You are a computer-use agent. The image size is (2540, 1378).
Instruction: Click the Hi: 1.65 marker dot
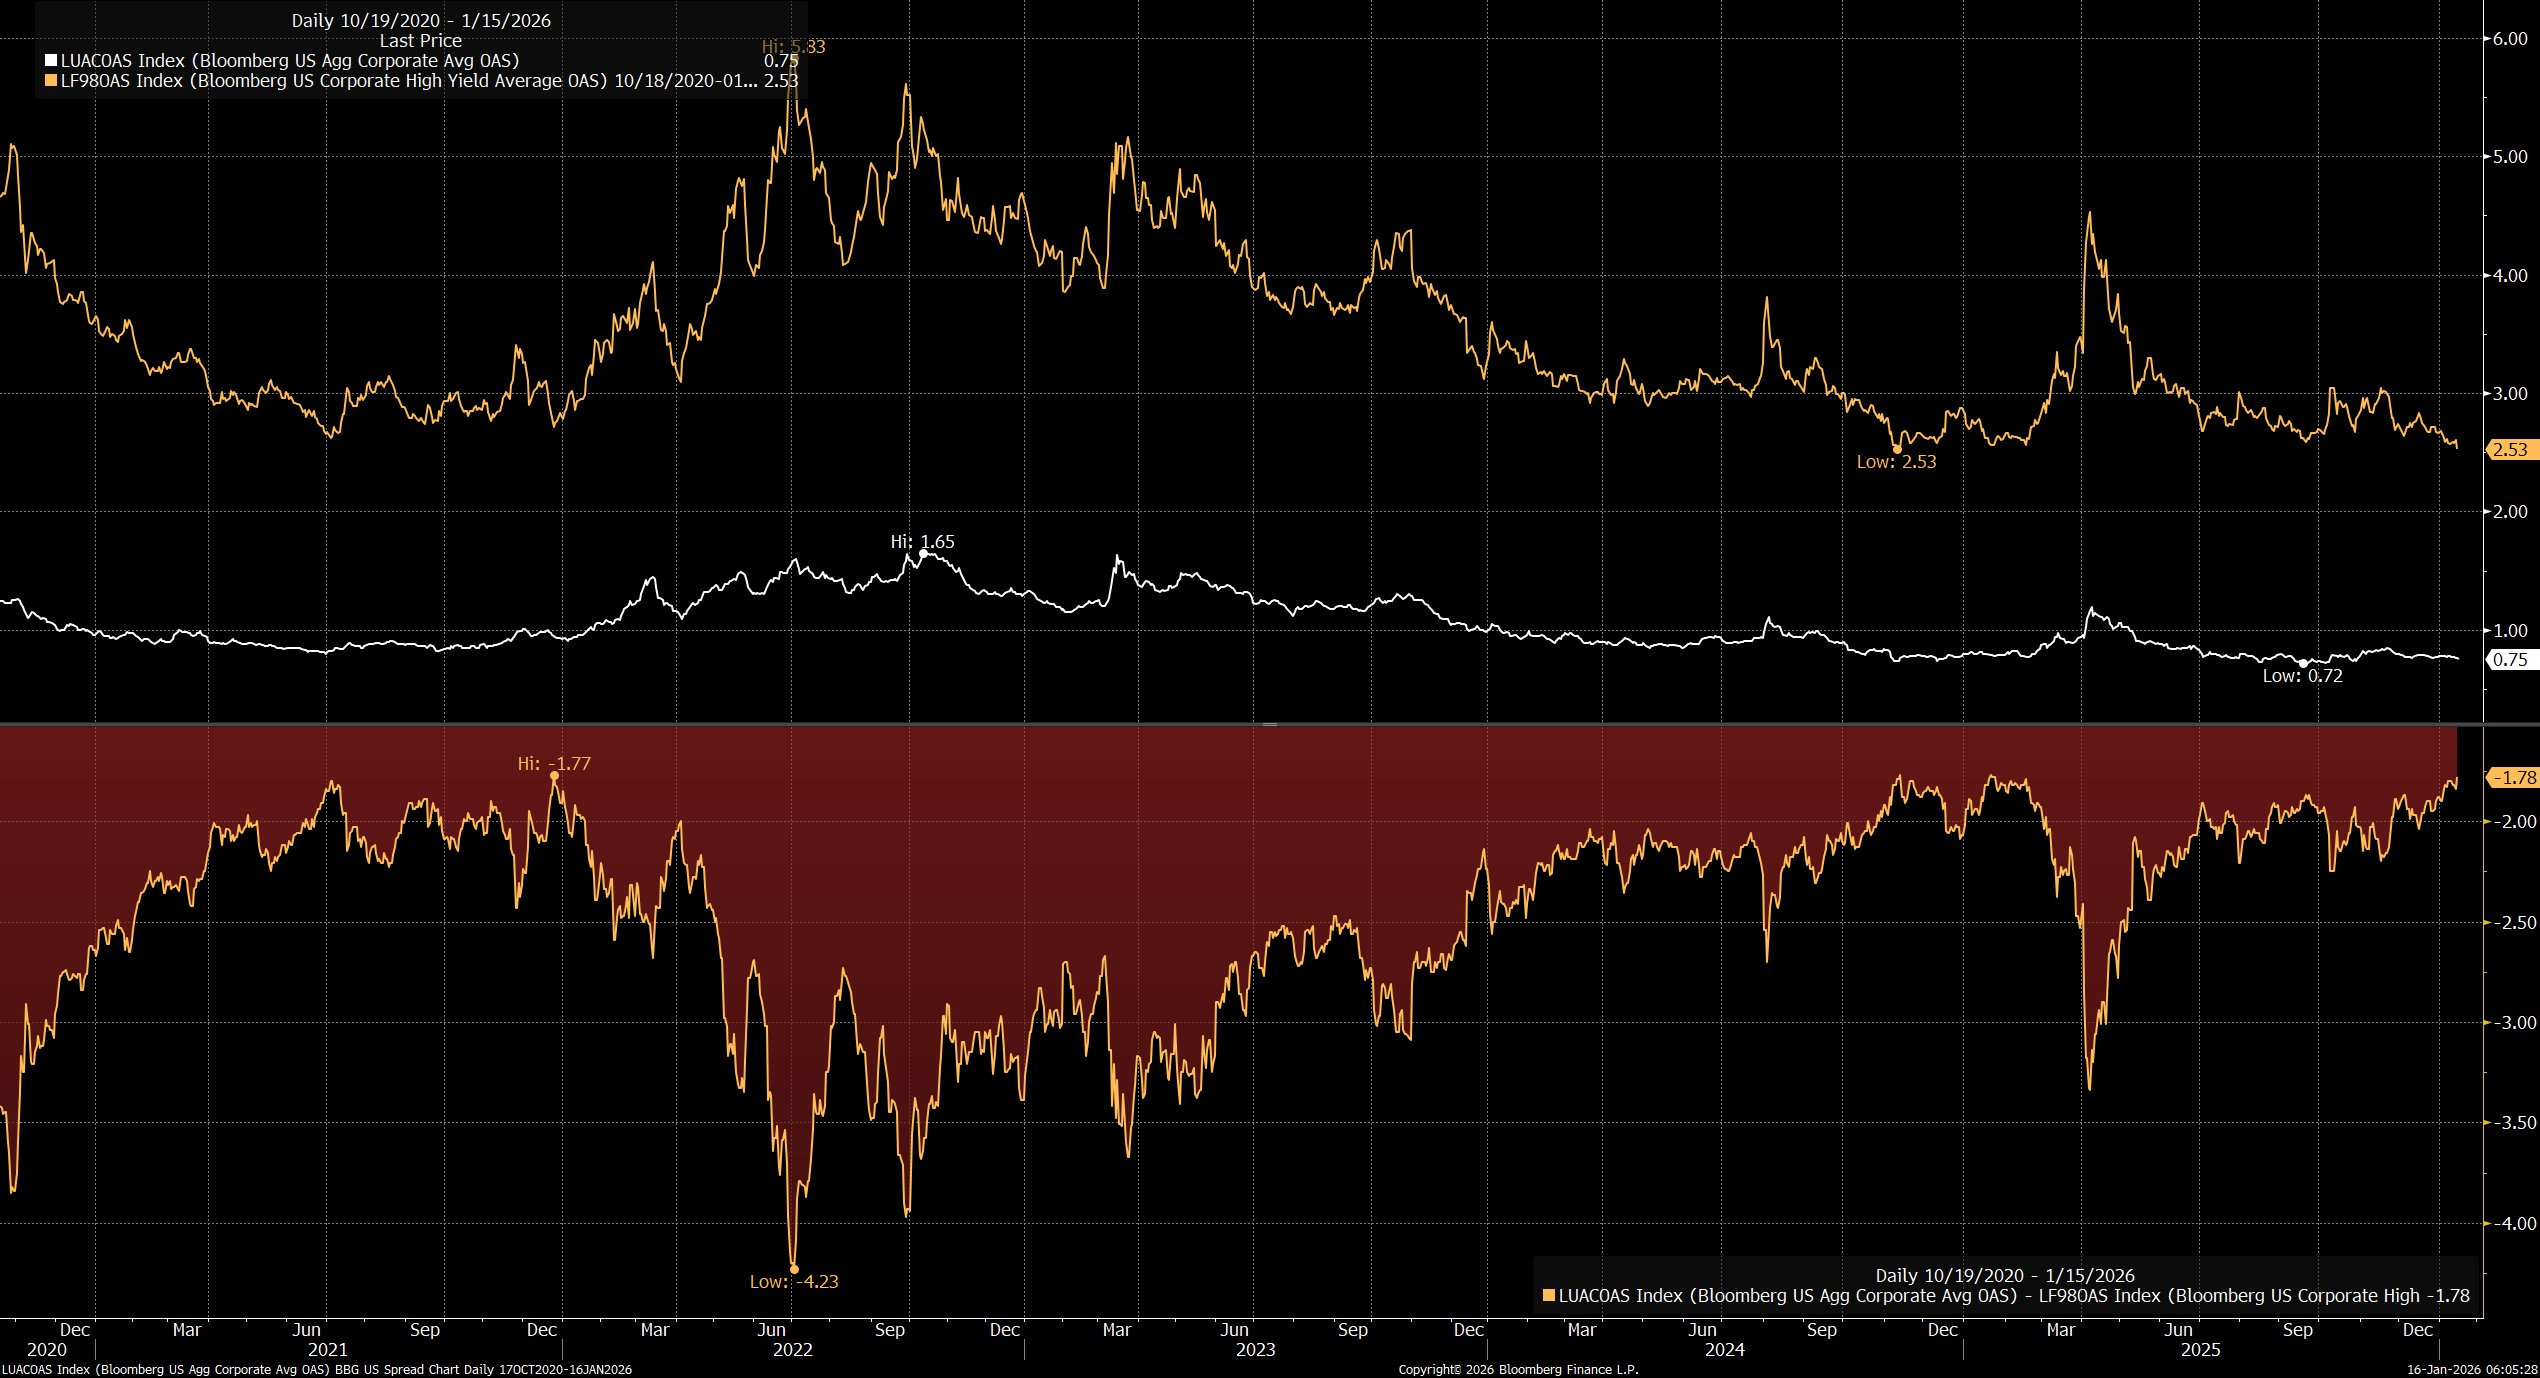click(923, 553)
